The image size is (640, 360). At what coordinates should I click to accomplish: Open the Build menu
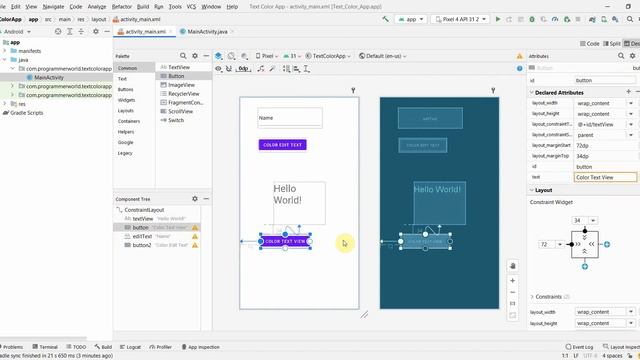tap(143, 7)
